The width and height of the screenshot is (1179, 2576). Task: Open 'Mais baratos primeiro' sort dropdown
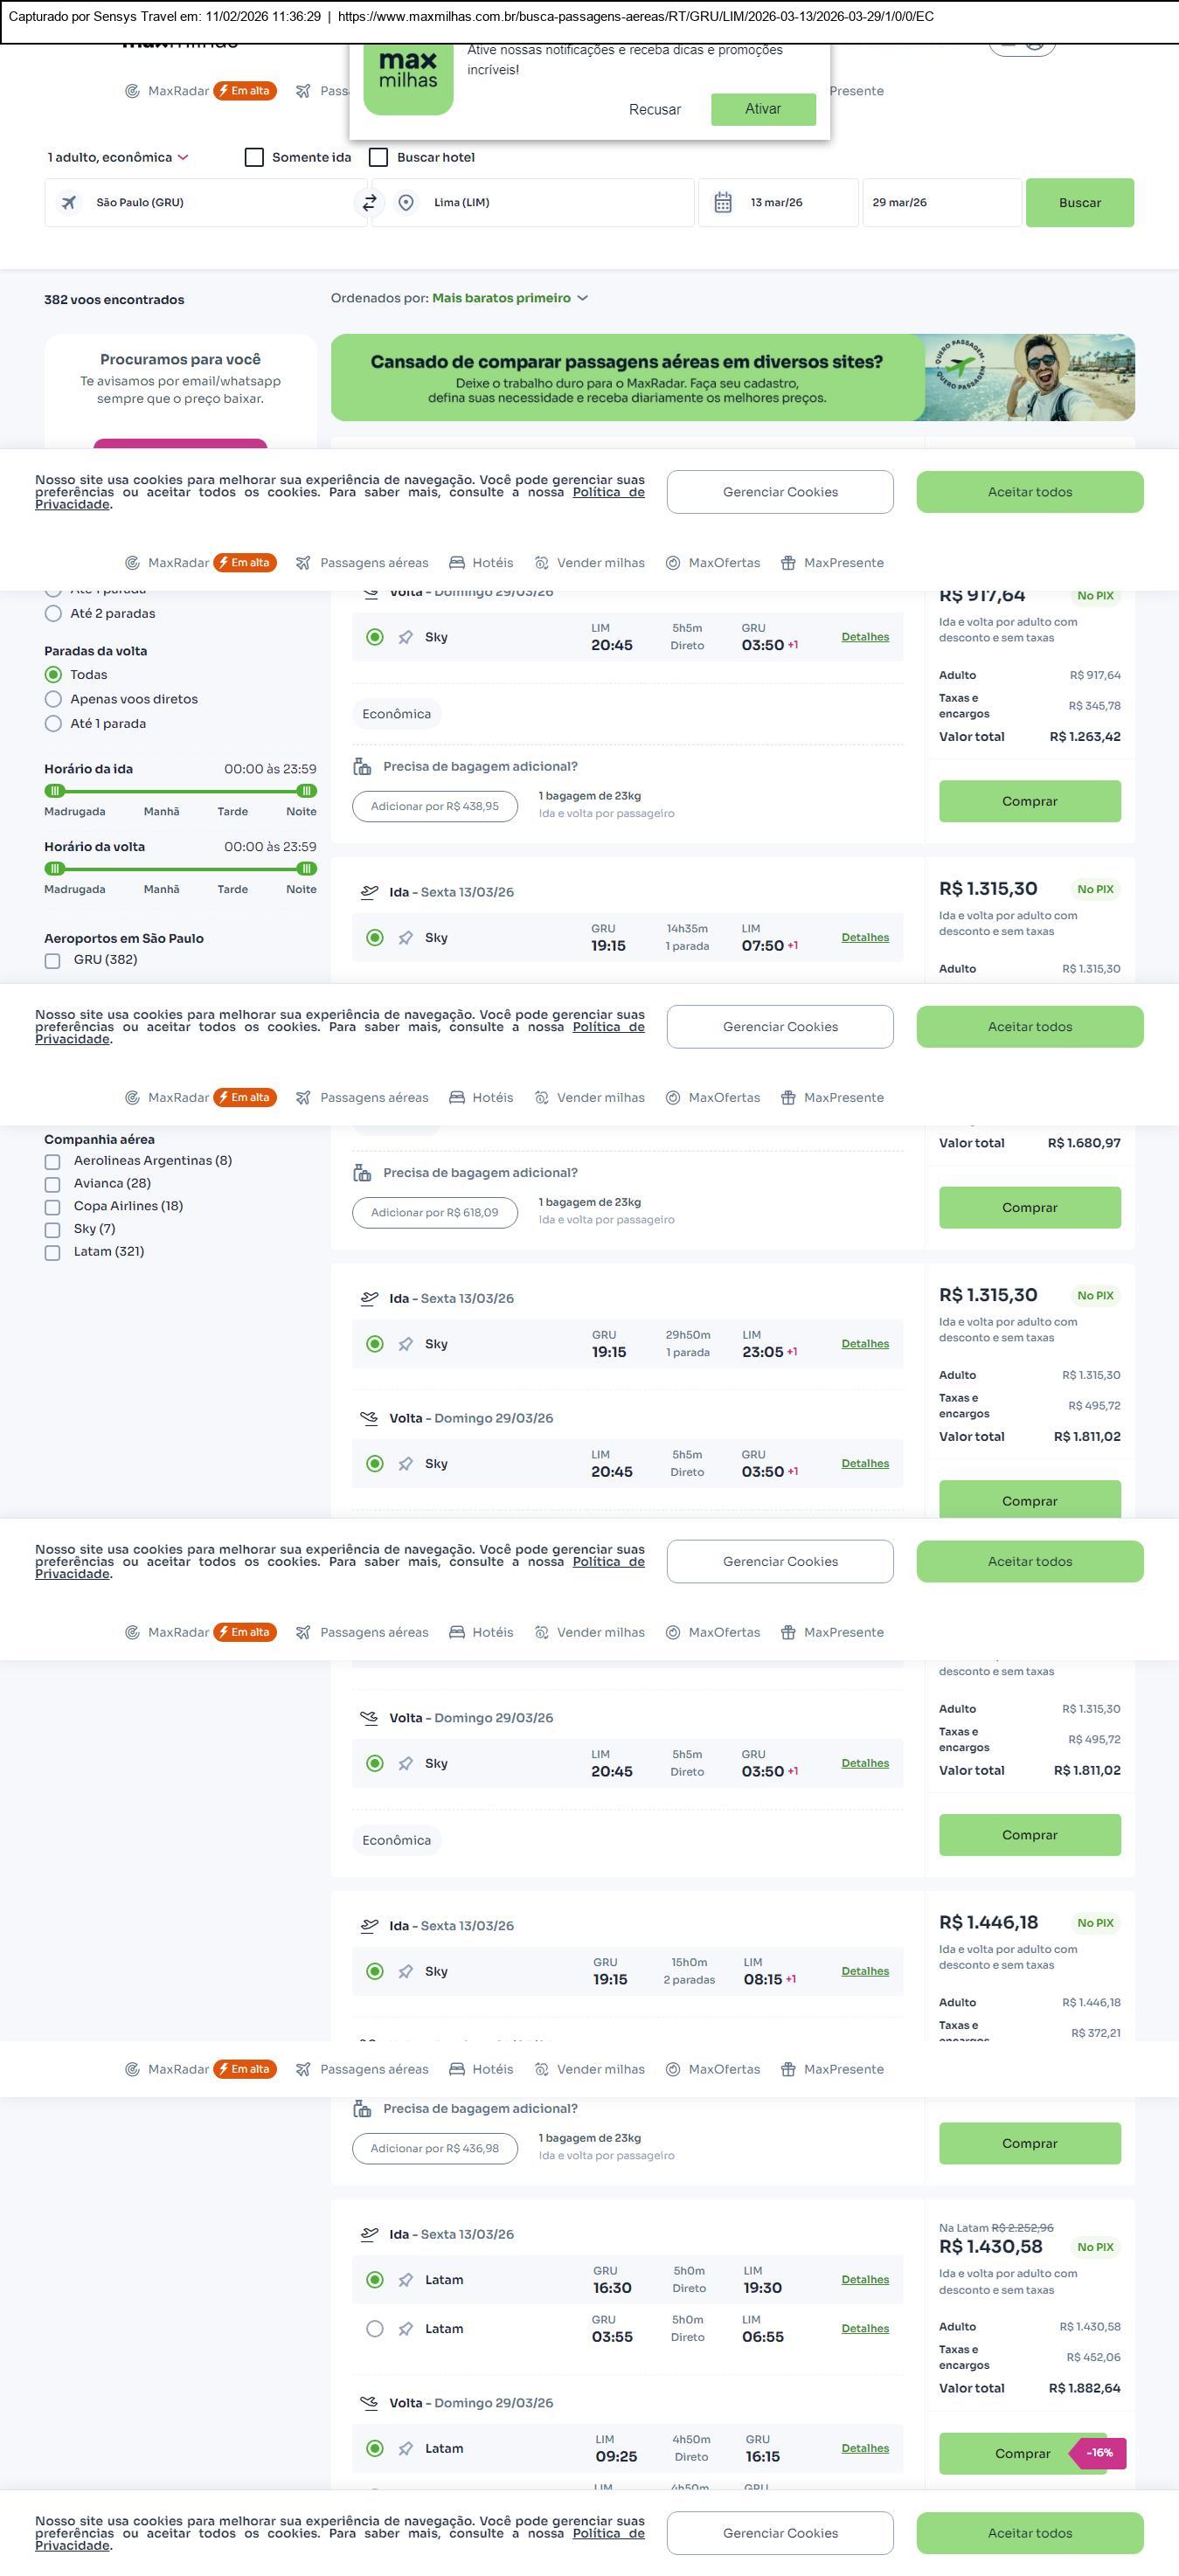coord(509,298)
